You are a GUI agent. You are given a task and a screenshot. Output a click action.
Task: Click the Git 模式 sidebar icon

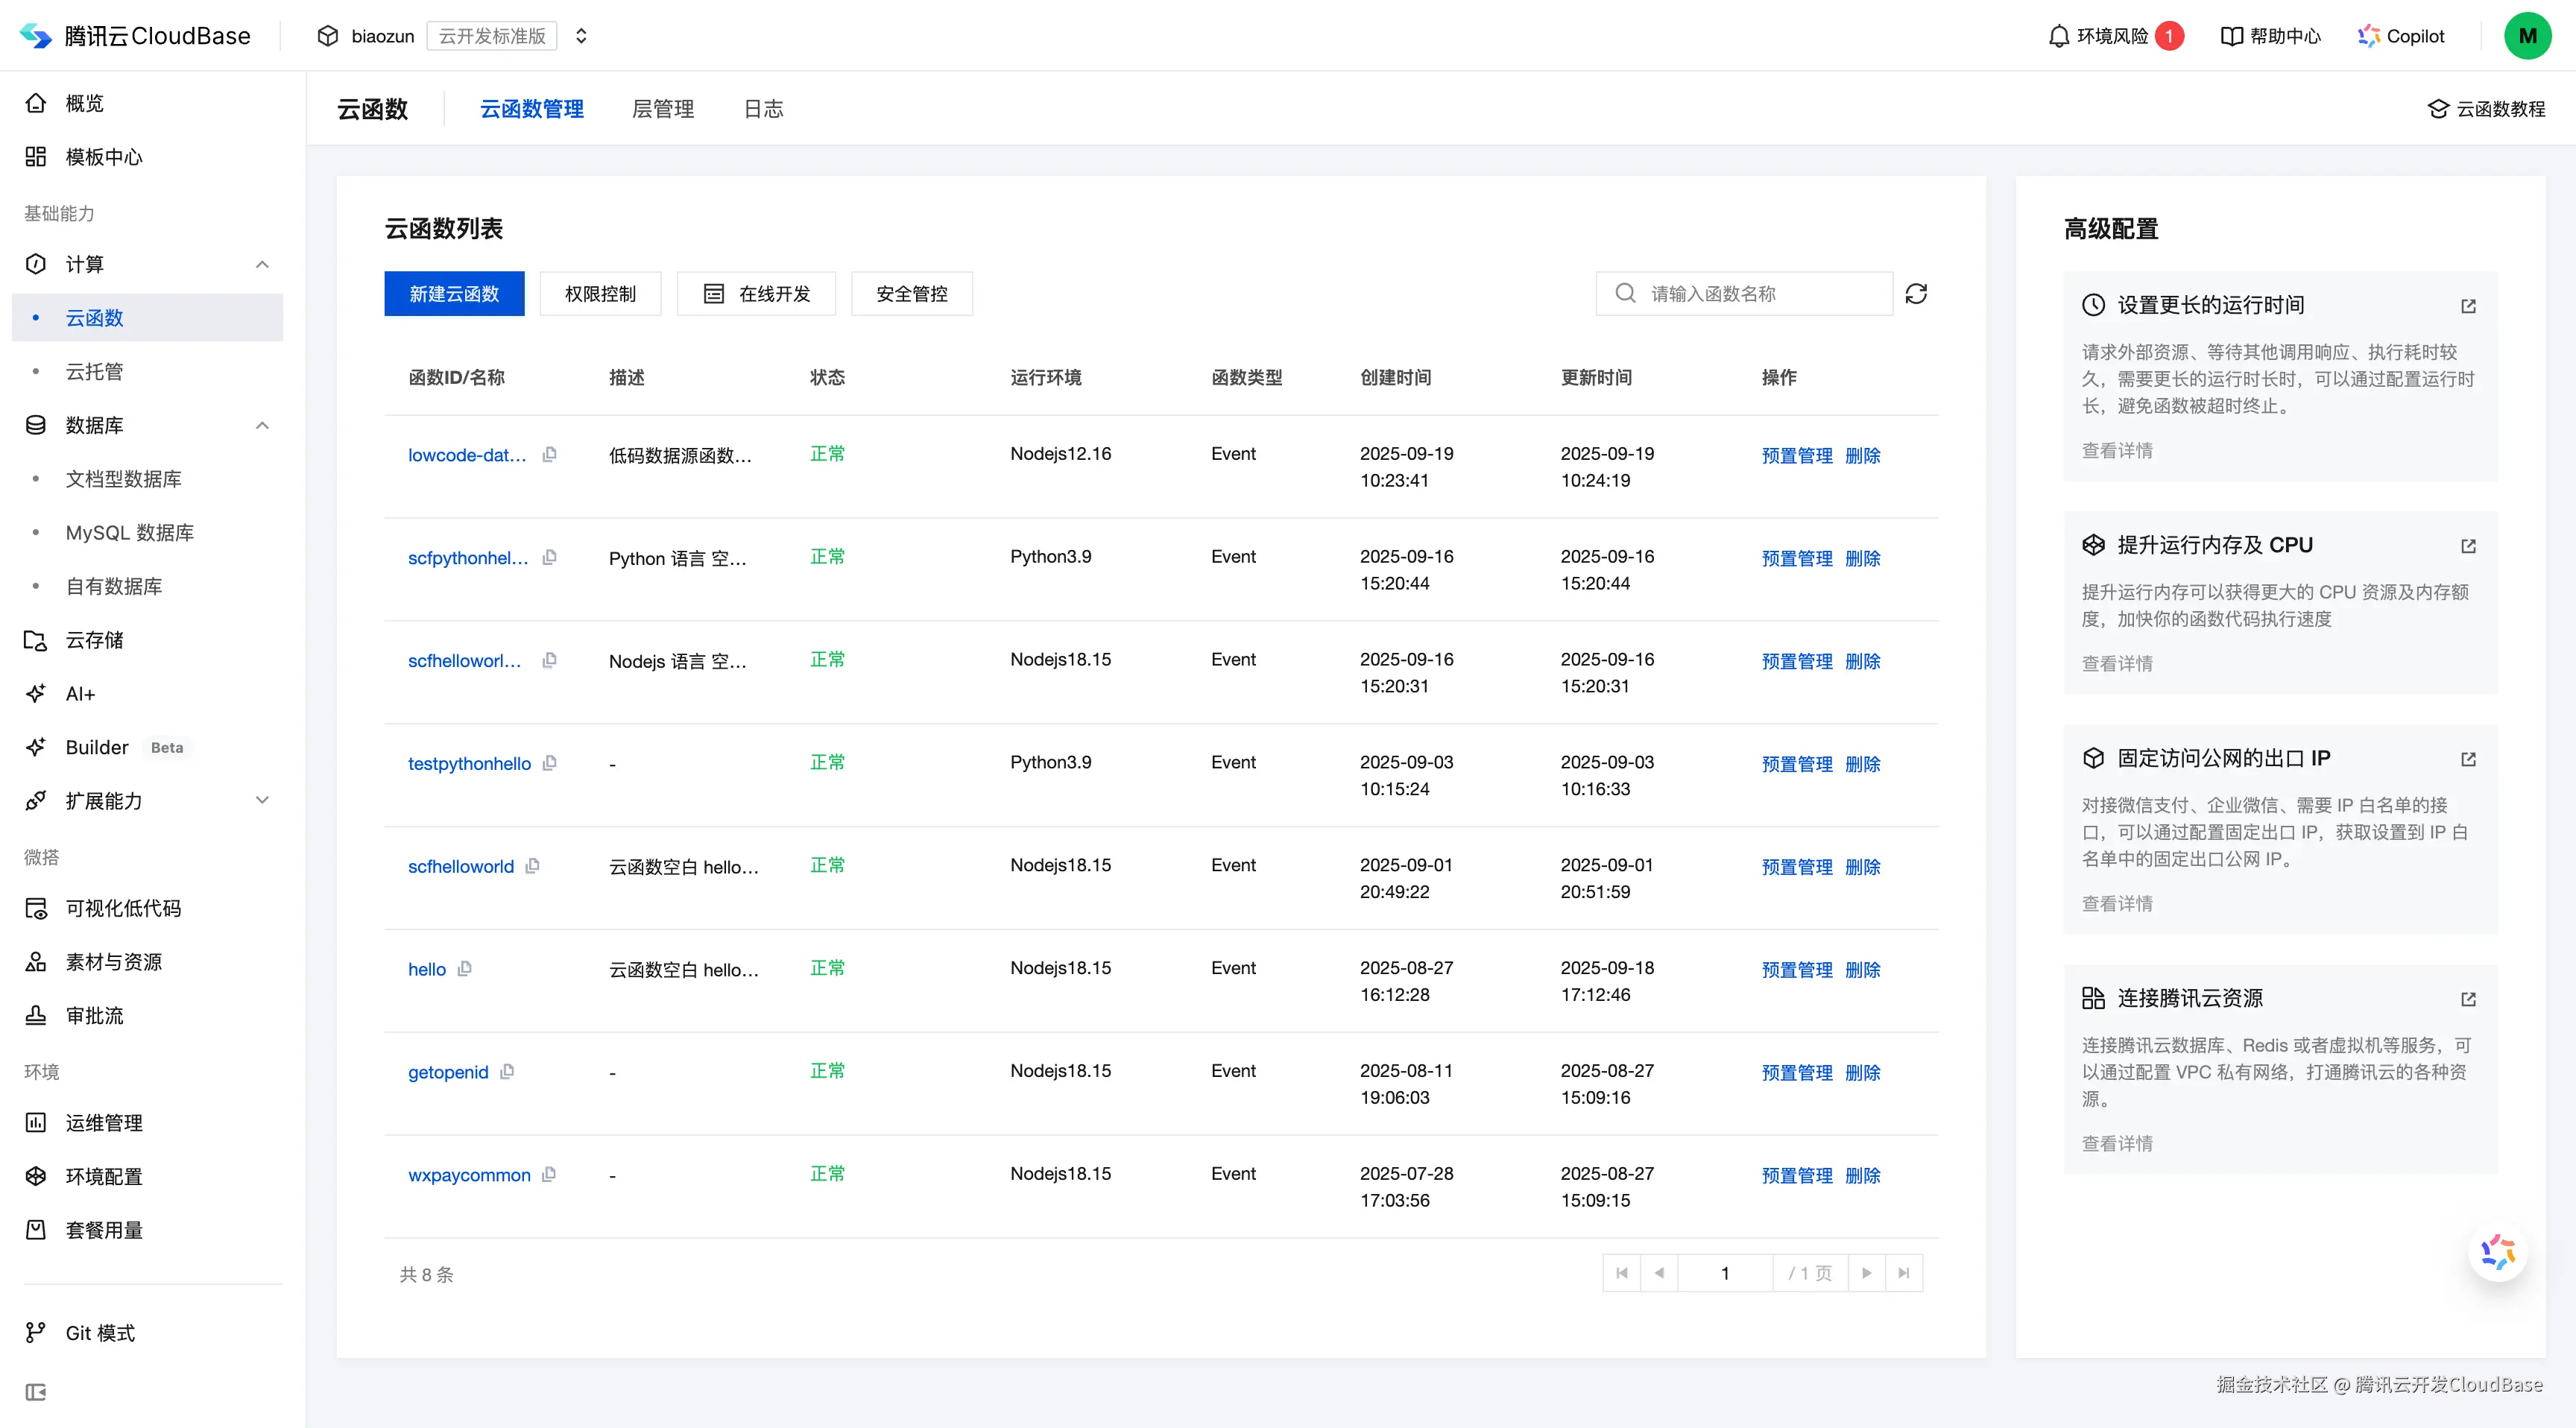36,1332
